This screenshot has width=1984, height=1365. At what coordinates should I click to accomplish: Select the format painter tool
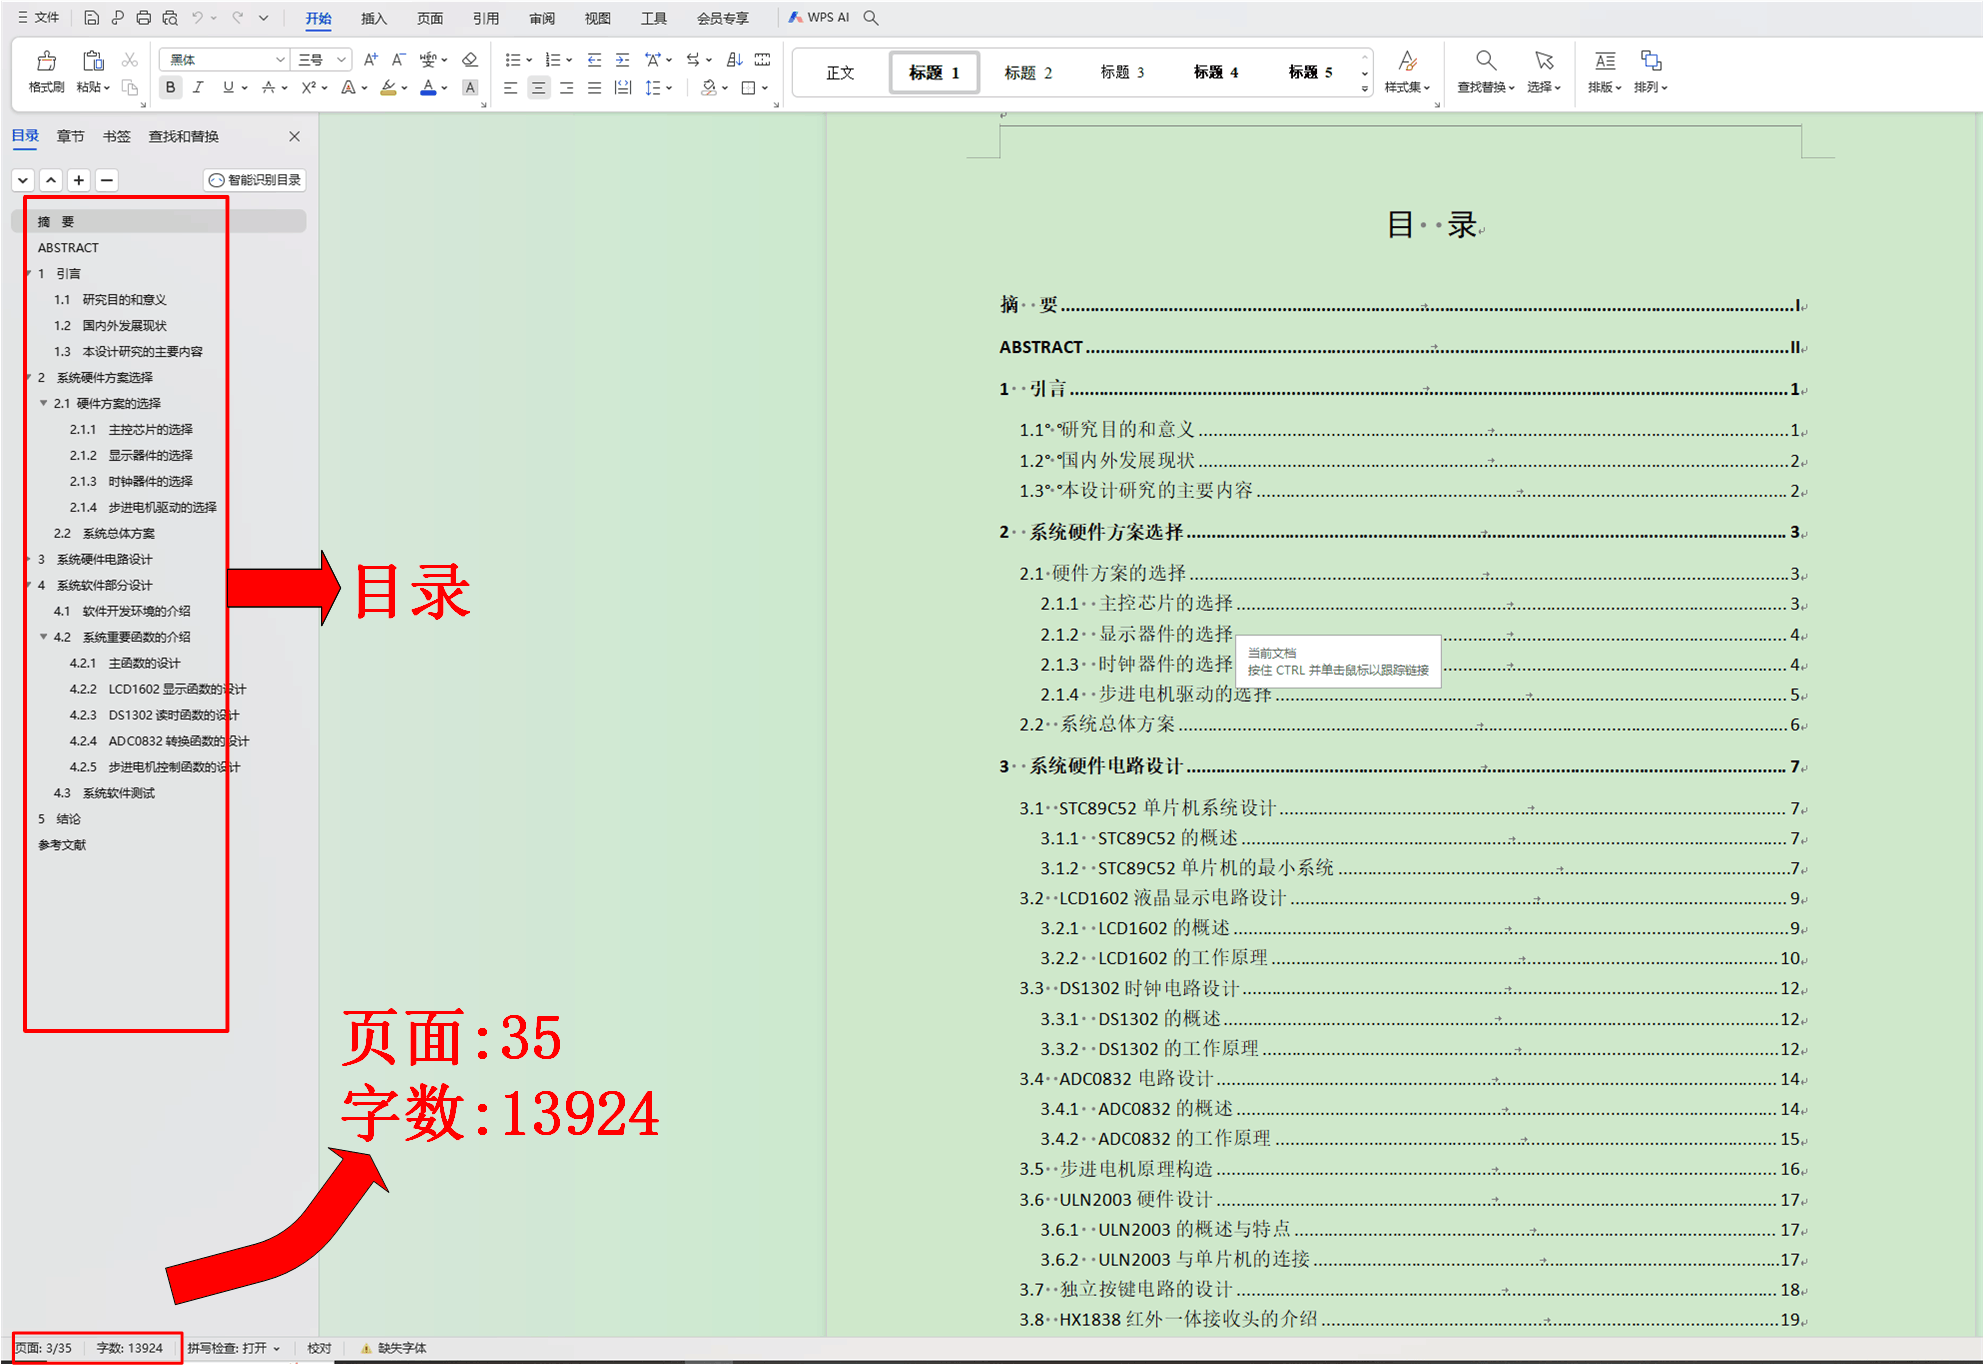pyautogui.click(x=45, y=71)
